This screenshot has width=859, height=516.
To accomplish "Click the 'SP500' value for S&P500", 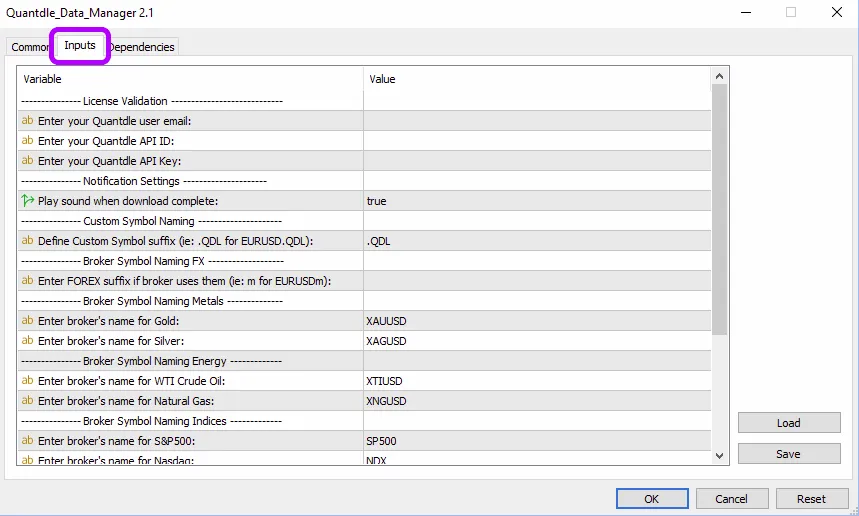I will (x=381, y=441).
